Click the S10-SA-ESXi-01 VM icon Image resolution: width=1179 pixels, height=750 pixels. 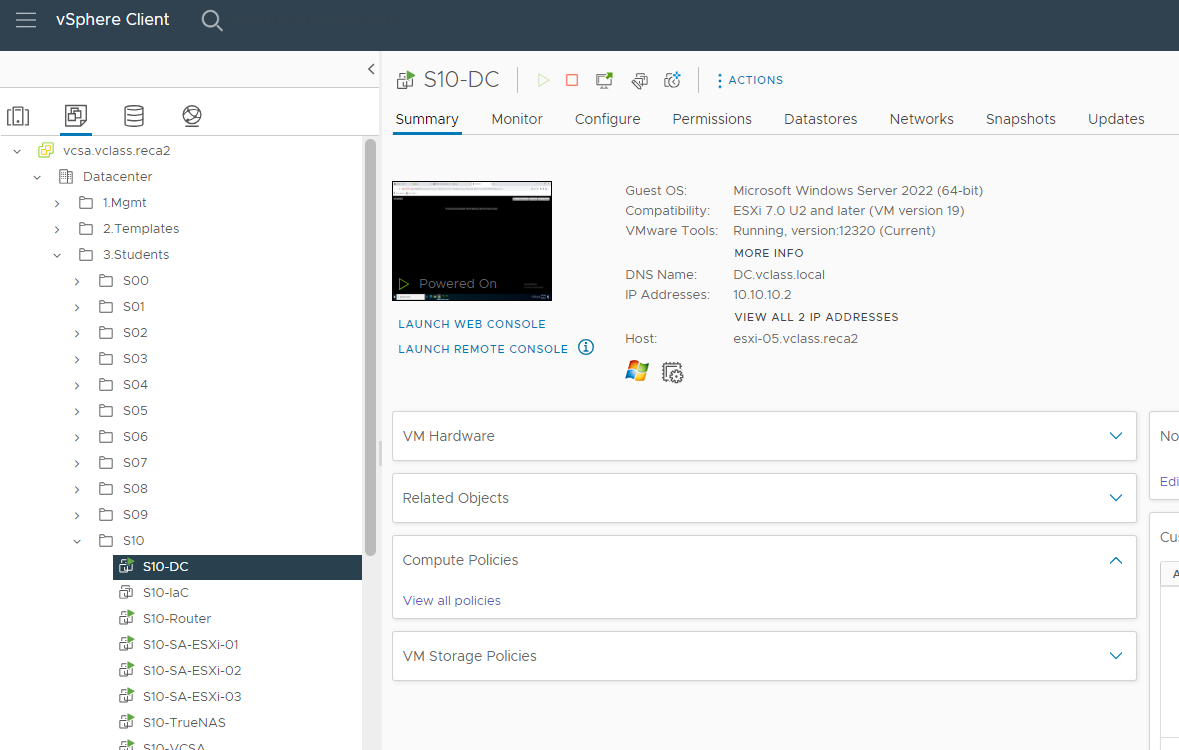(126, 645)
